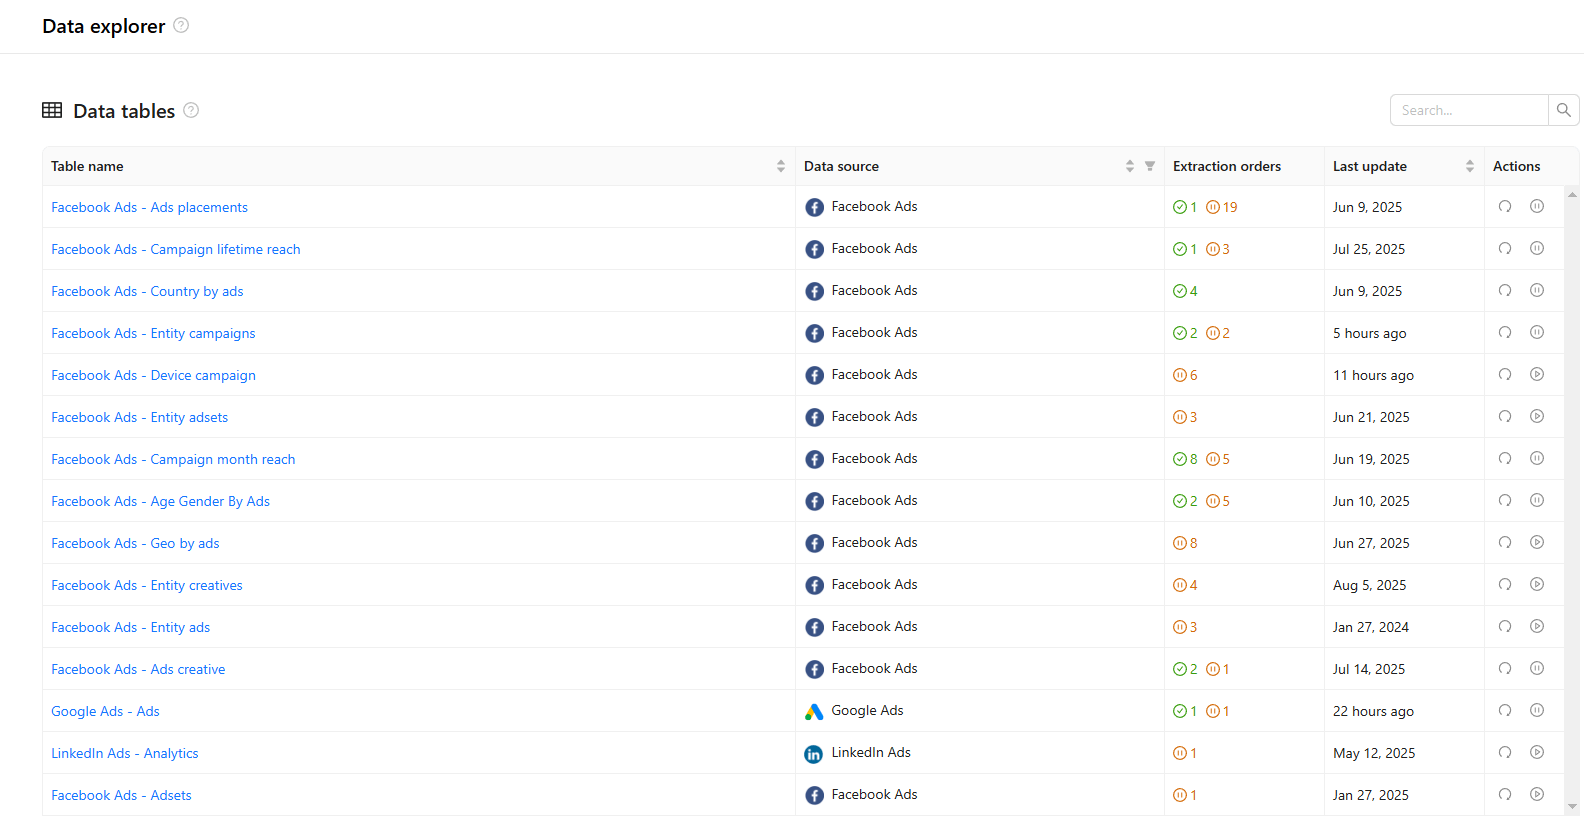Open Facebook Ads - Entity creatives link

[147, 585]
